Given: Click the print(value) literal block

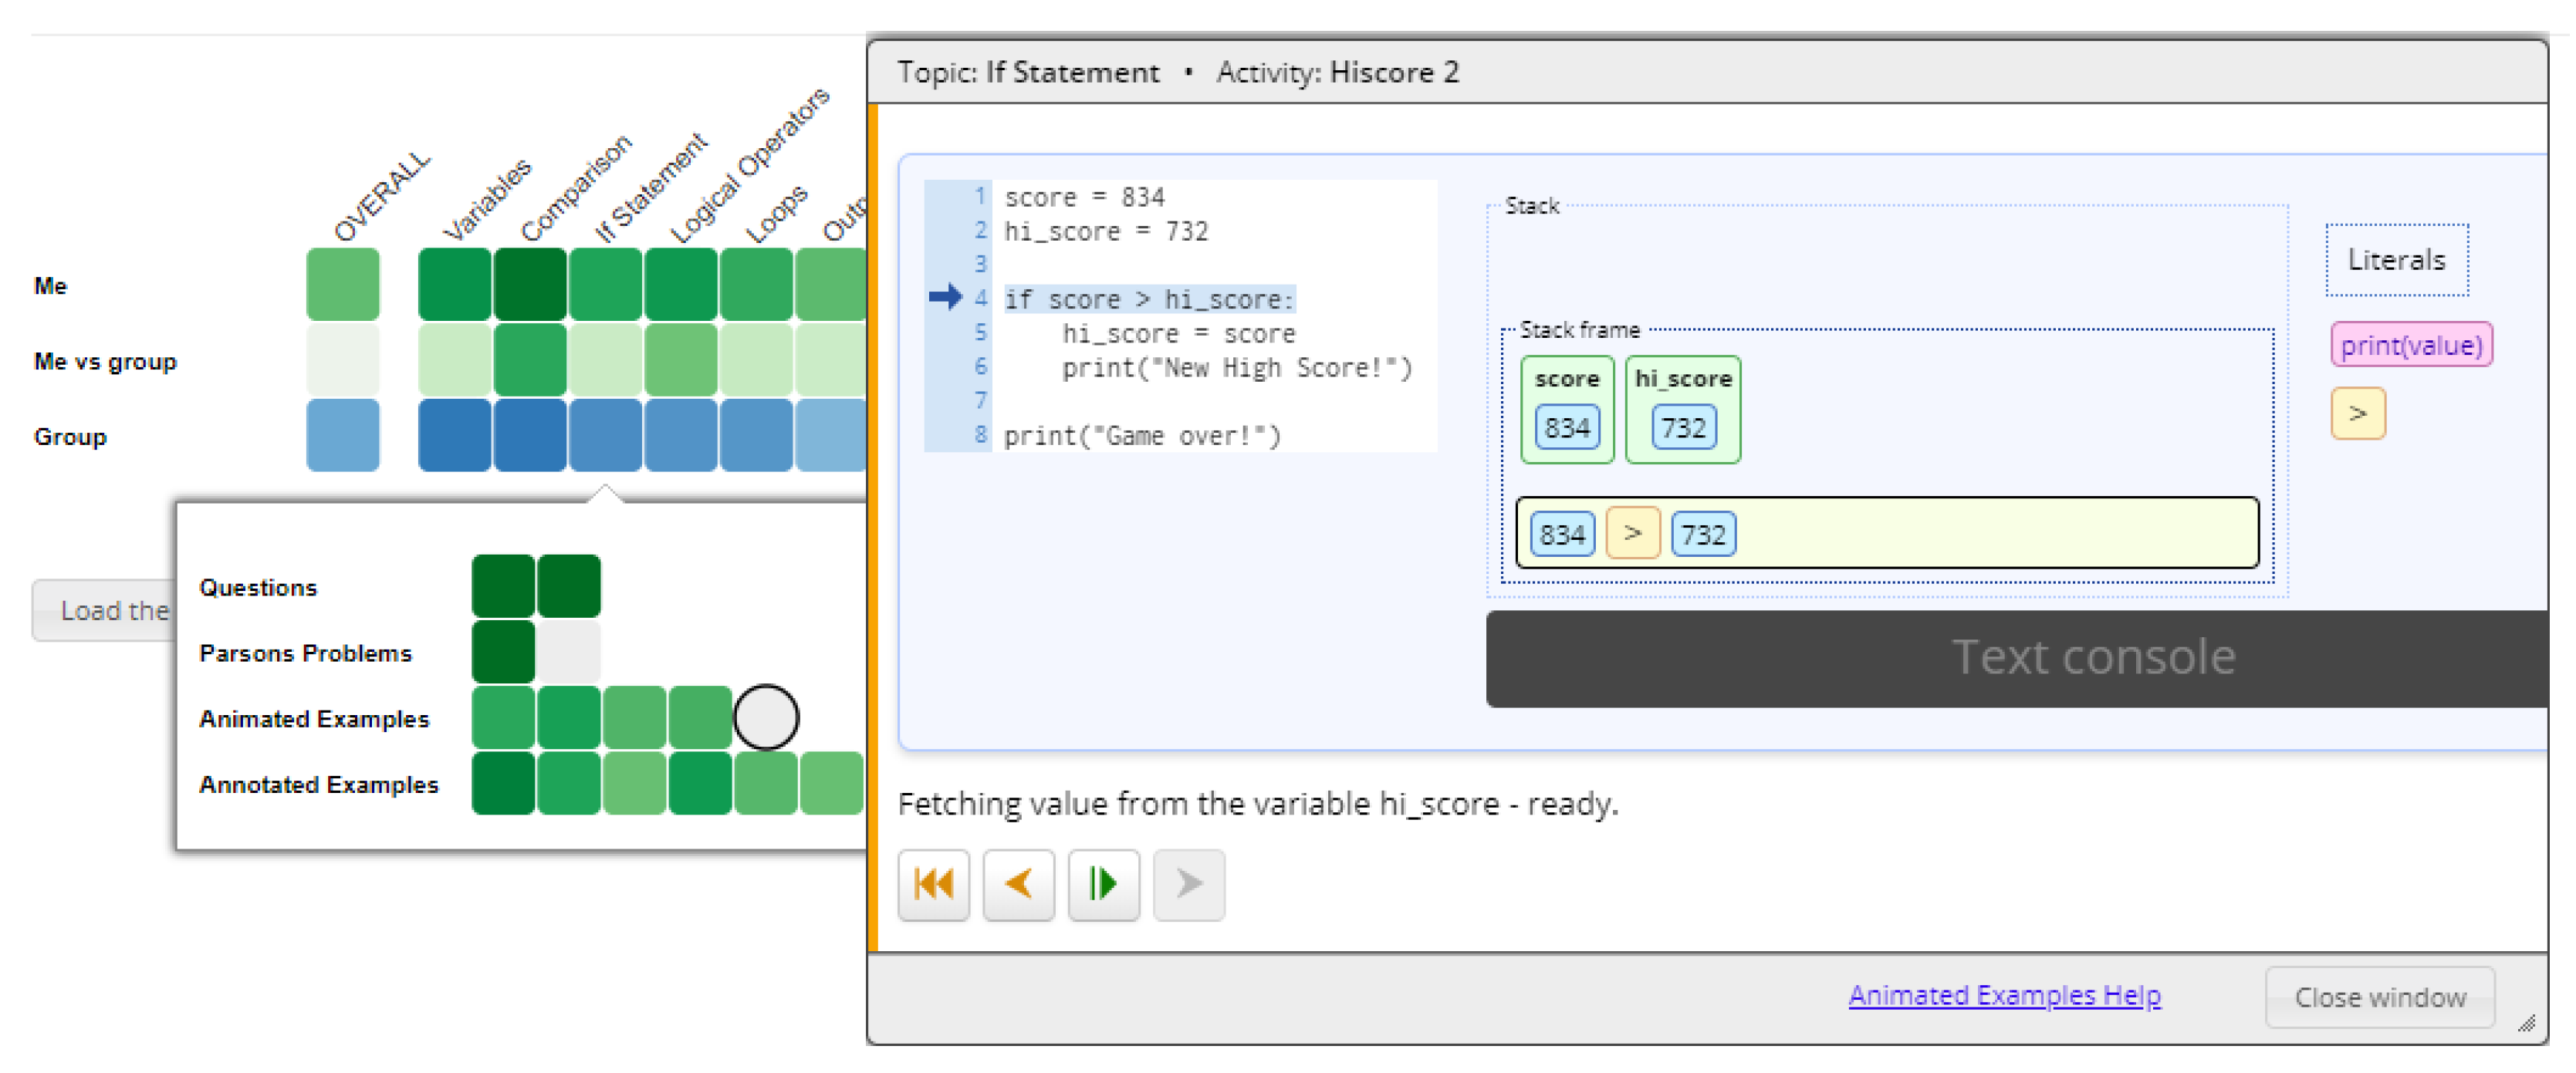Looking at the screenshot, I should click(x=2409, y=345).
